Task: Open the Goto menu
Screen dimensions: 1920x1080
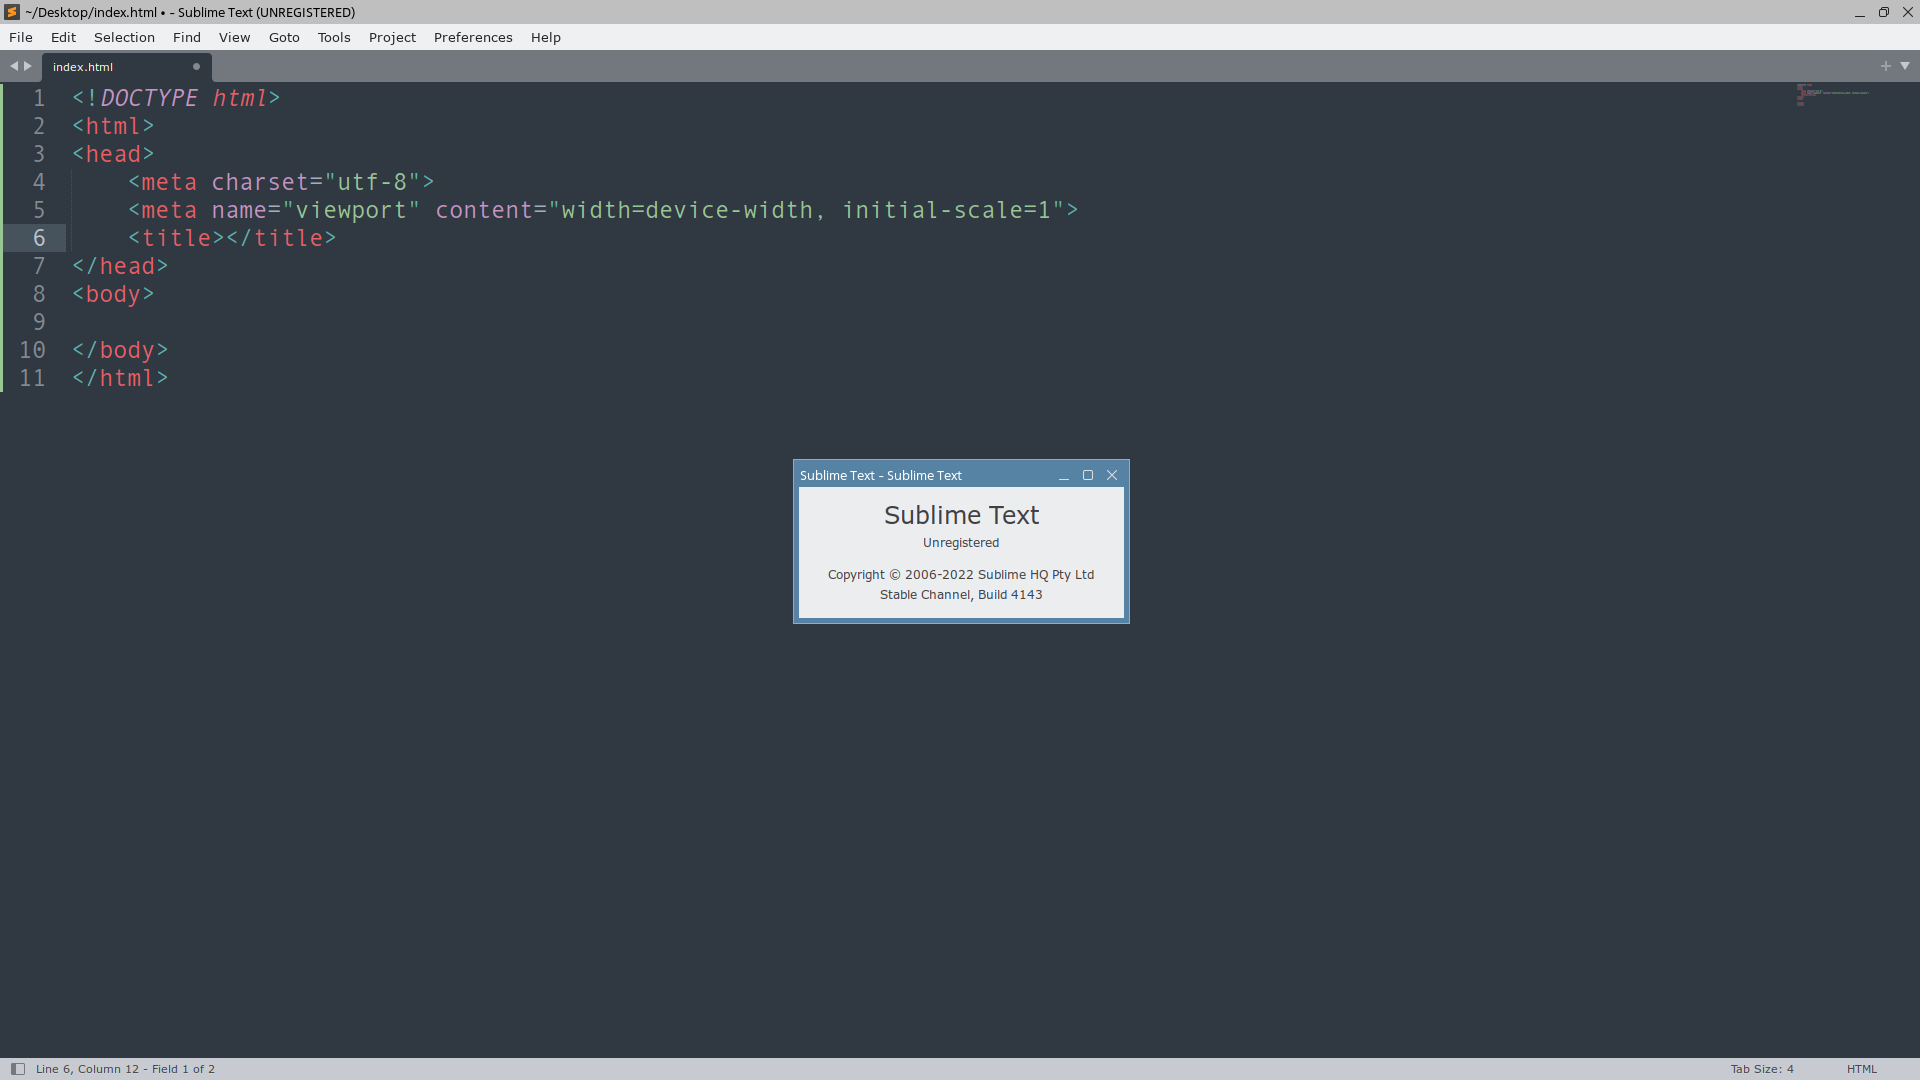Action: click(284, 37)
